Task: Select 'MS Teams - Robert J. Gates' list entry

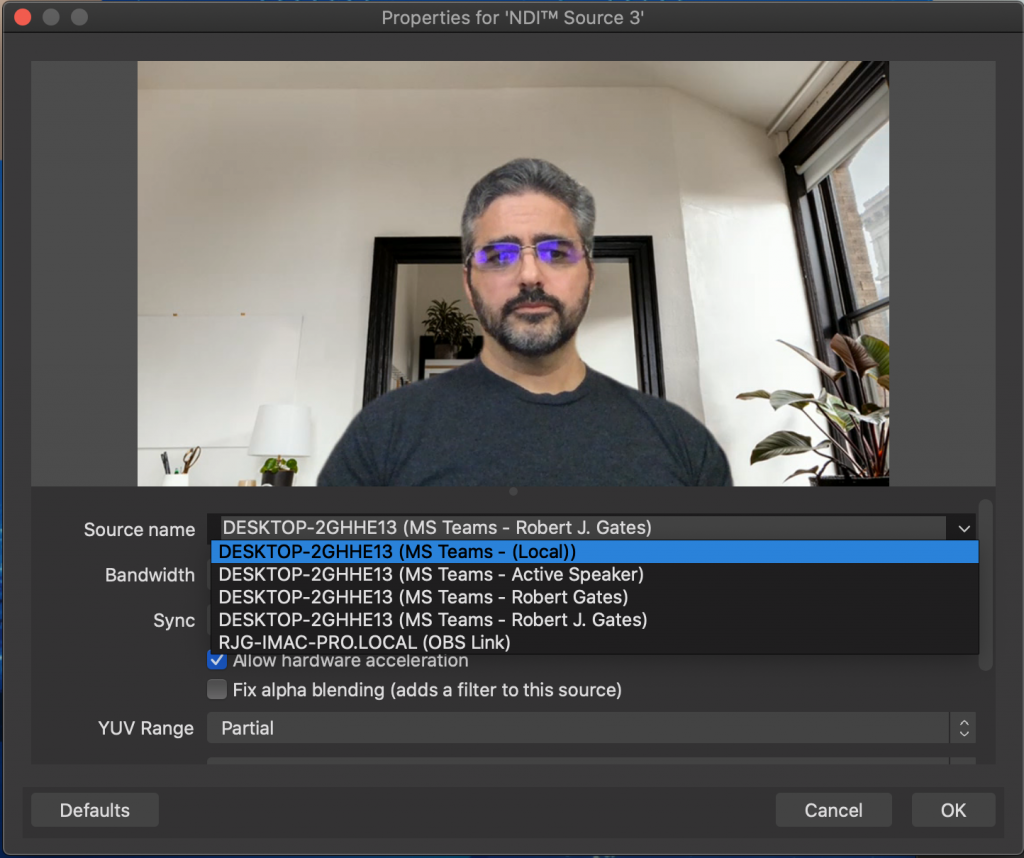Action: pyautogui.click(x=594, y=620)
